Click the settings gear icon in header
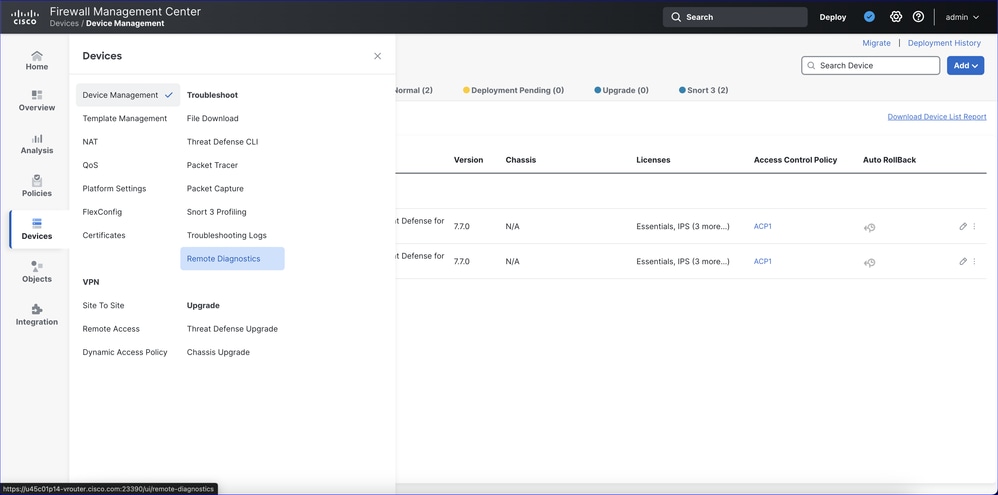The height and width of the screenshot is (495, 998). tap(896, 17)
